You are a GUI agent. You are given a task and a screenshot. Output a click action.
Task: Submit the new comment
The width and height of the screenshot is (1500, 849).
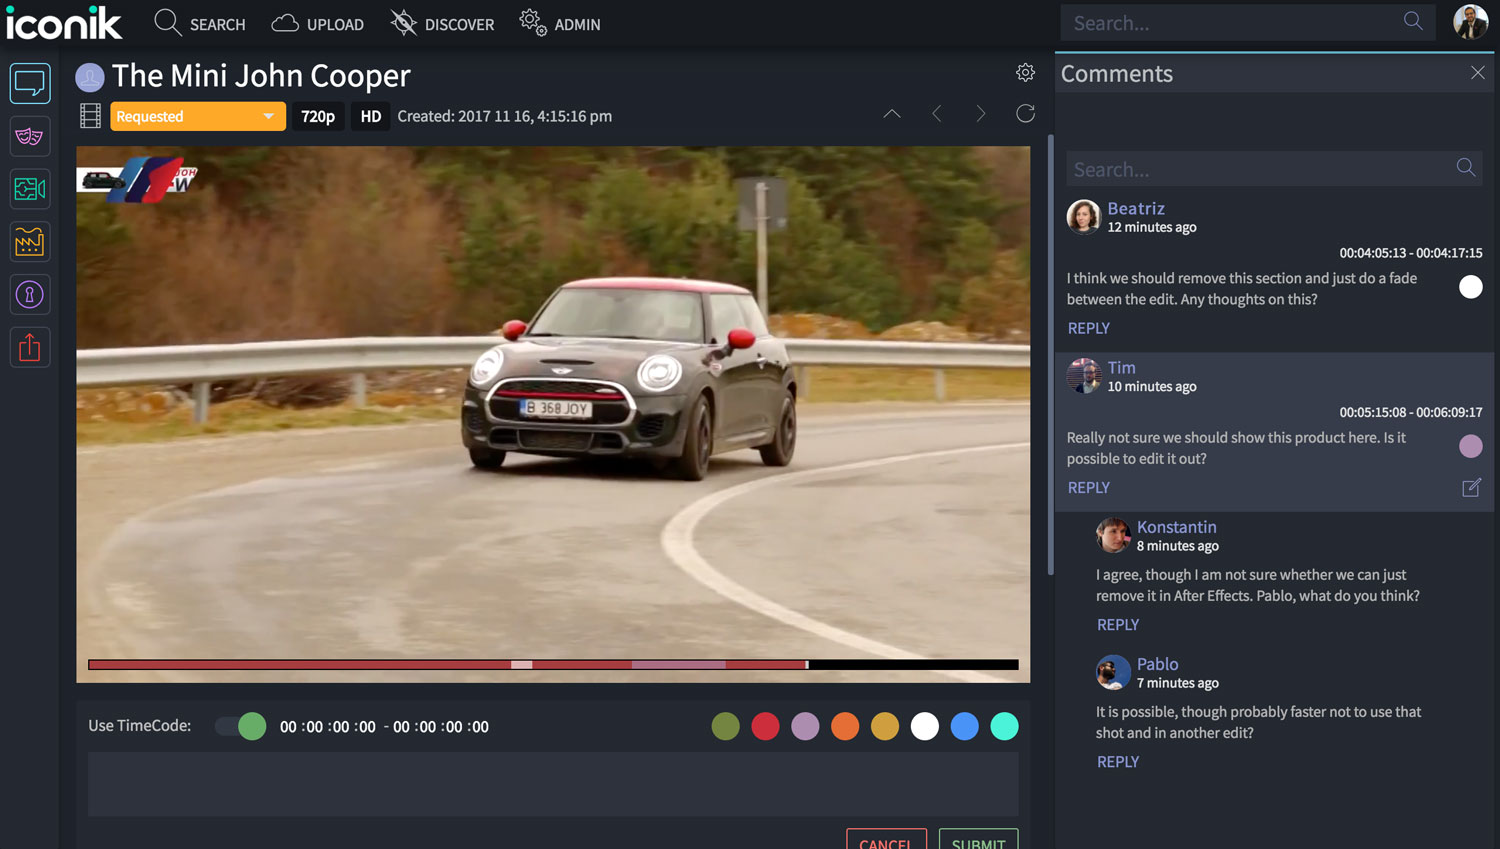pos(979,839)
